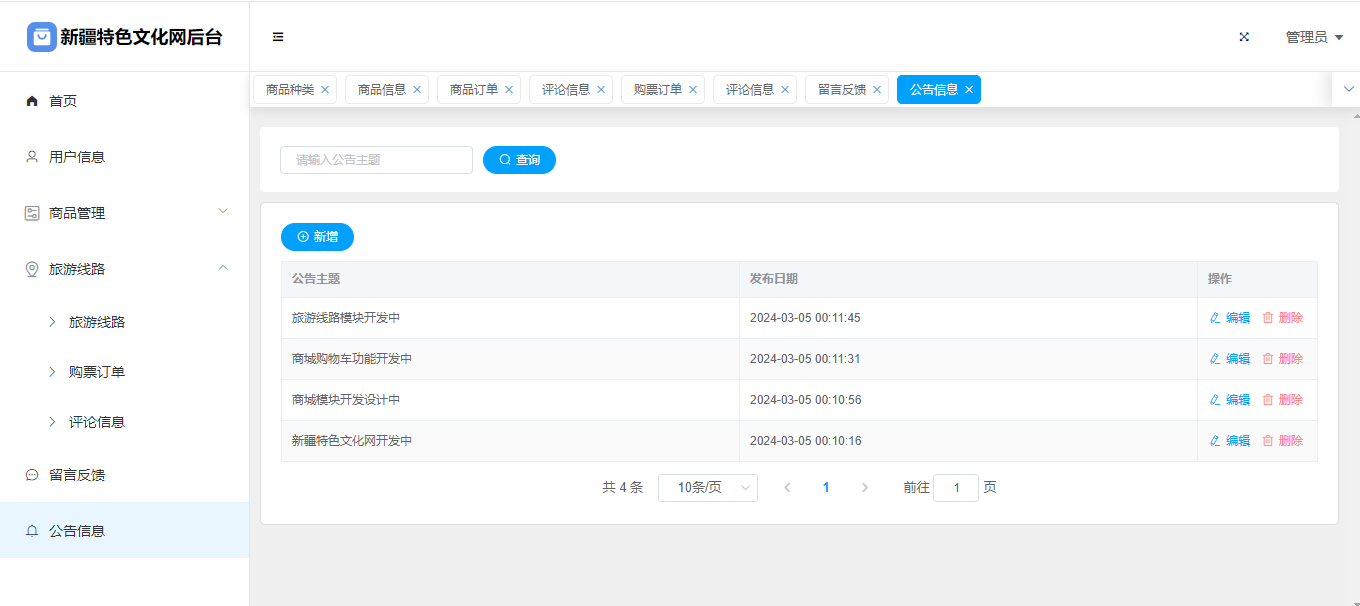Open 用户信息 in the sidebar
Viewport: 1360px width, 606px height.
(77, 157)
